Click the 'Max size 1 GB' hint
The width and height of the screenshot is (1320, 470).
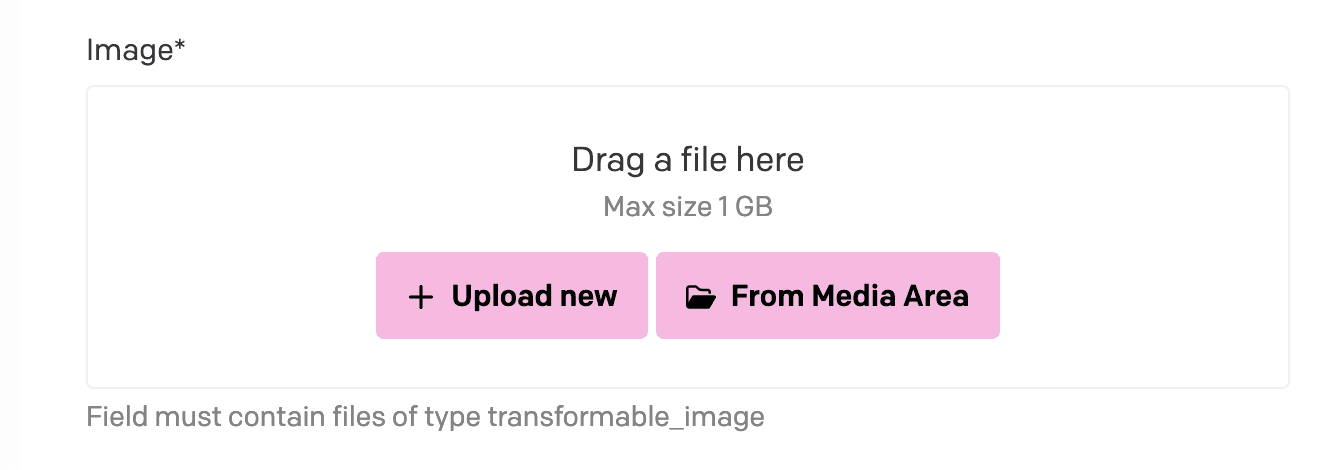coord(688,207)
